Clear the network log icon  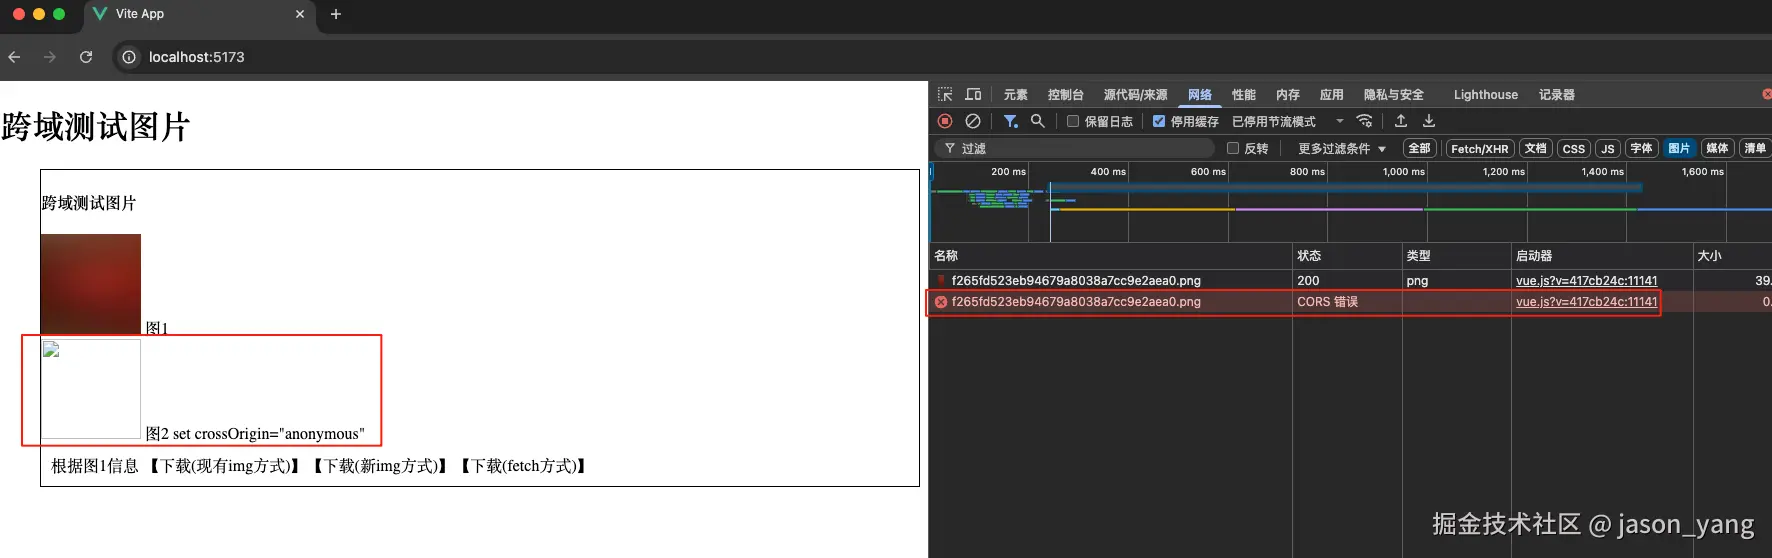(973, 121)
